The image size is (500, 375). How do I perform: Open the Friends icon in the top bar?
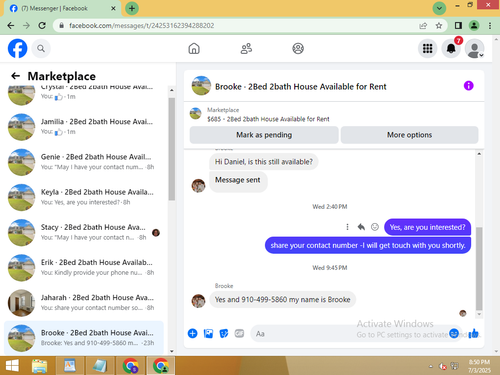coord(246,49)
